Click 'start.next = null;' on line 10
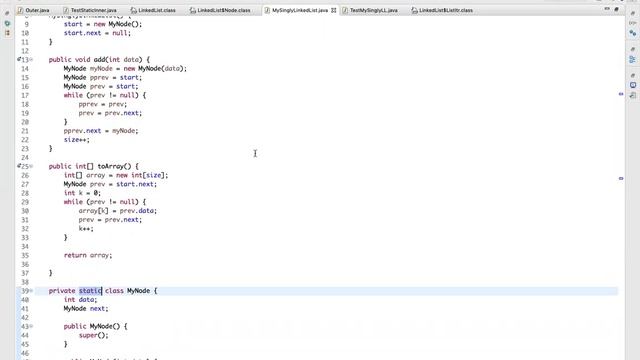Screen dimensions: 640x360 tap(97, 33)
